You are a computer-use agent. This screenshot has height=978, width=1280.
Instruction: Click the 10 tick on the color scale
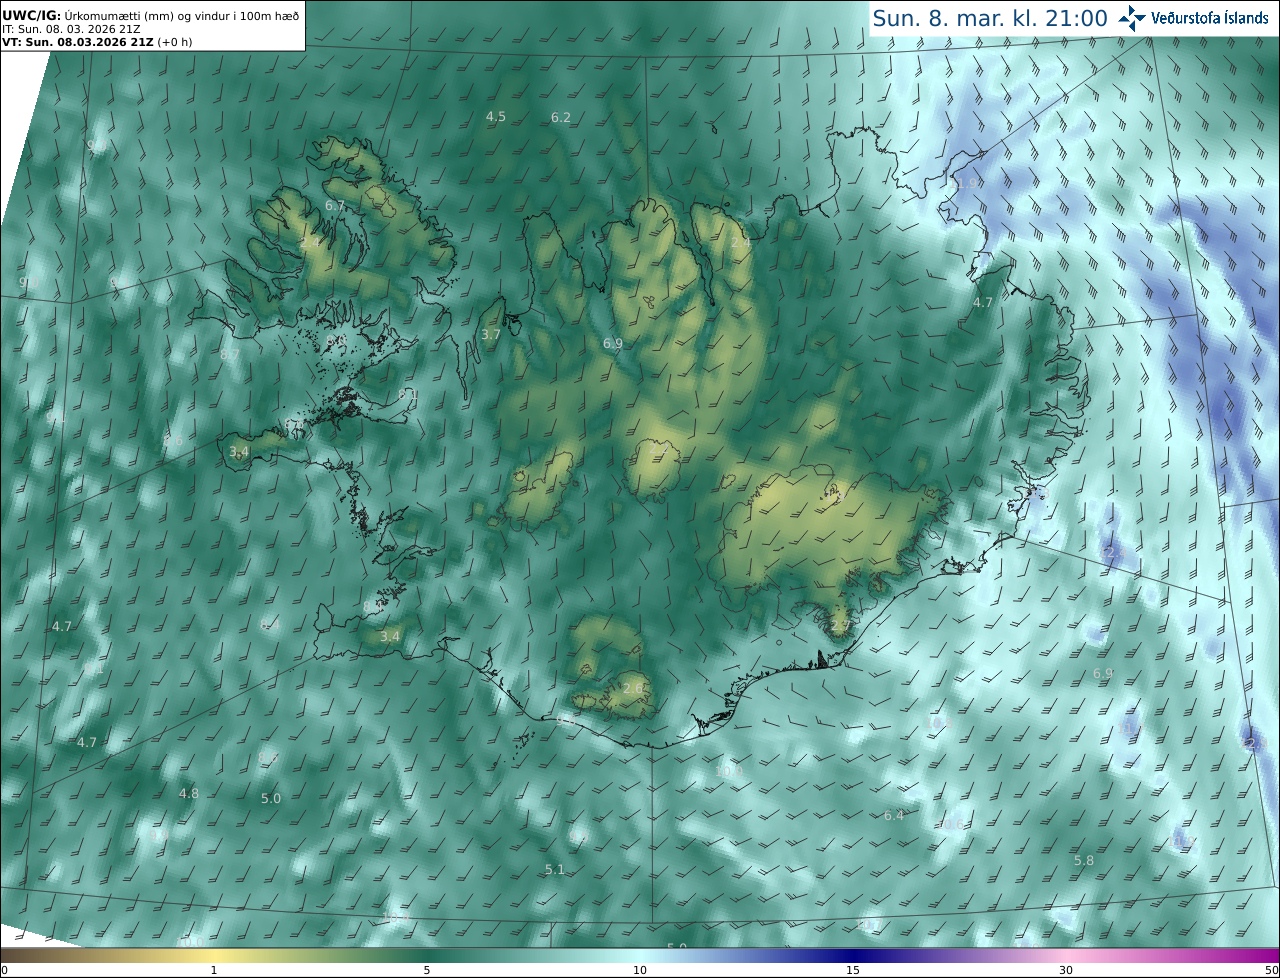click(640, 970)
